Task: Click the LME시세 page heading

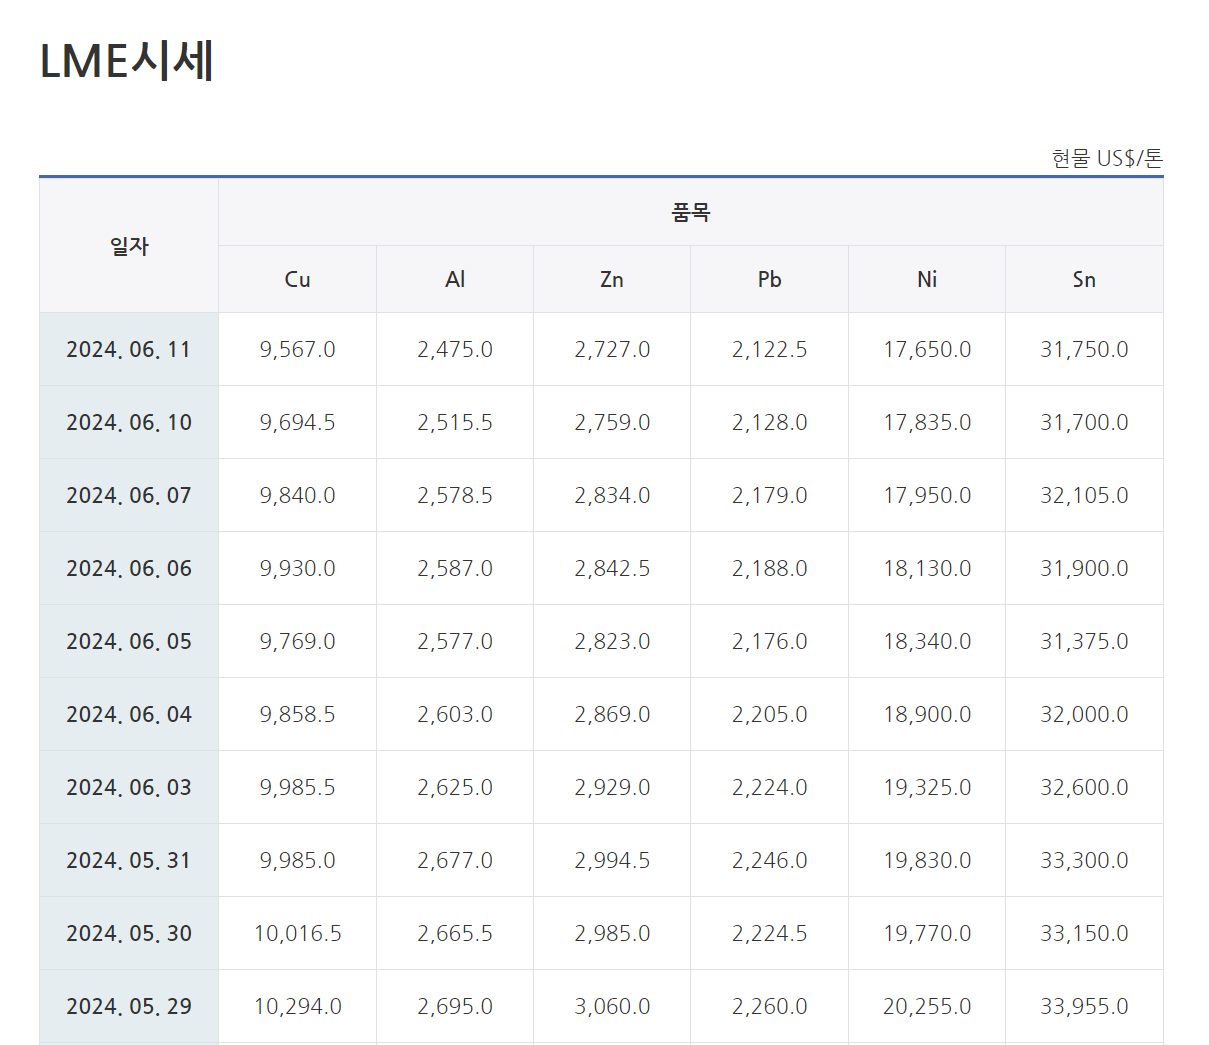Action: [127, 61]
